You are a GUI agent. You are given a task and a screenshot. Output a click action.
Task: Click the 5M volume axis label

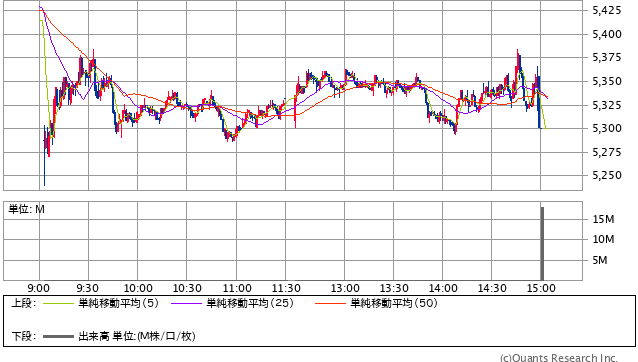(x=600, y=260)
